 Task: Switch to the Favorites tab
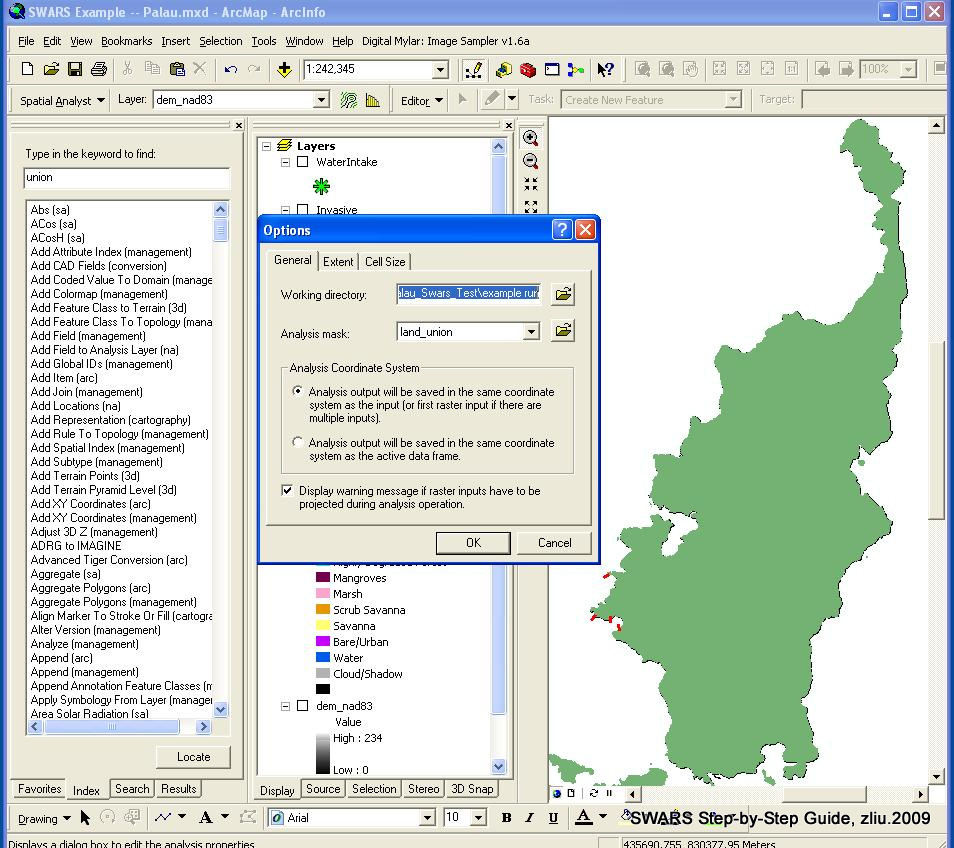[x=40, y=789]
